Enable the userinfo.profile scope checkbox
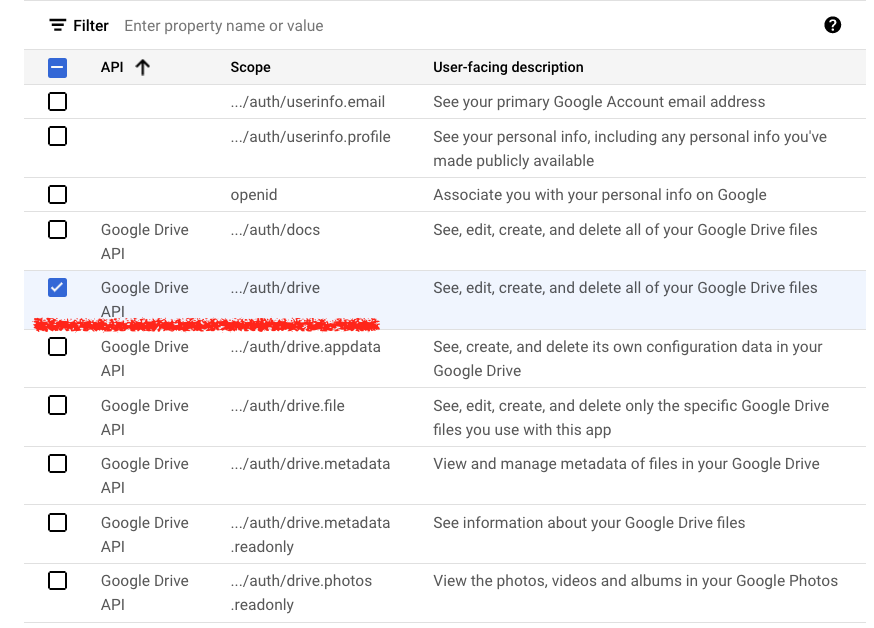 [x=58, y=136]
